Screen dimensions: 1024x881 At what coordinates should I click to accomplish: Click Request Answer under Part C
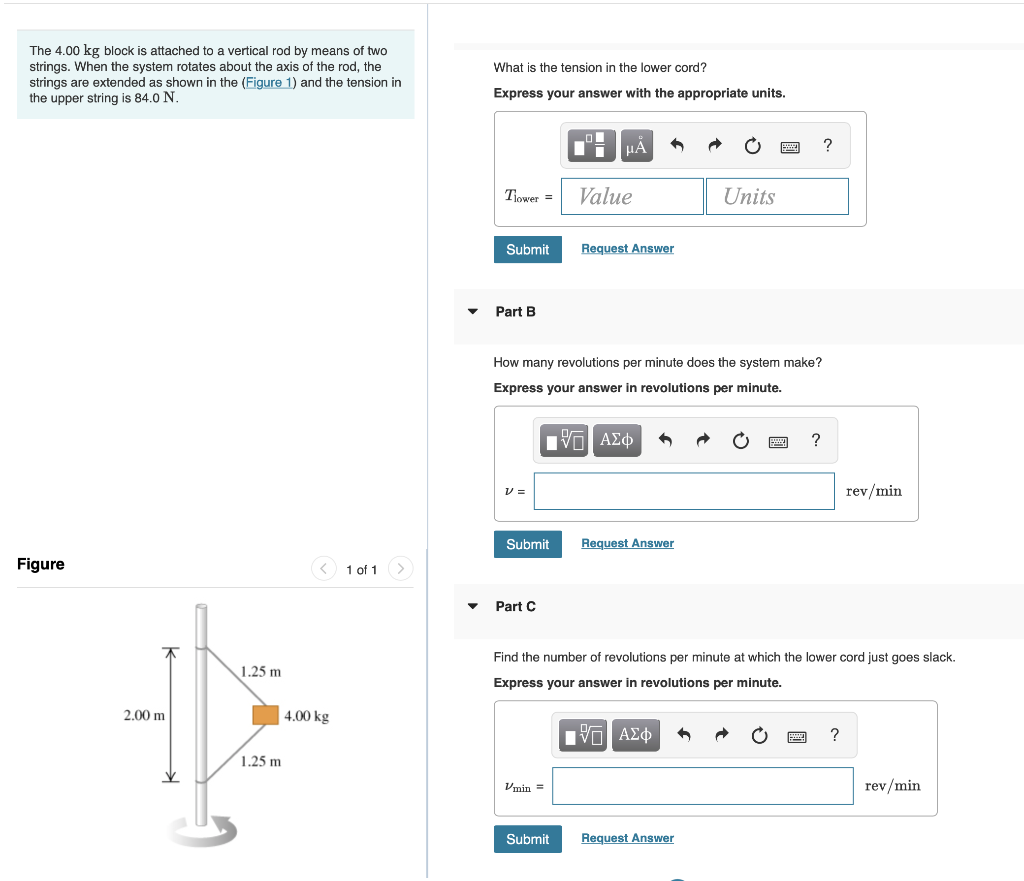coord(627,838)
